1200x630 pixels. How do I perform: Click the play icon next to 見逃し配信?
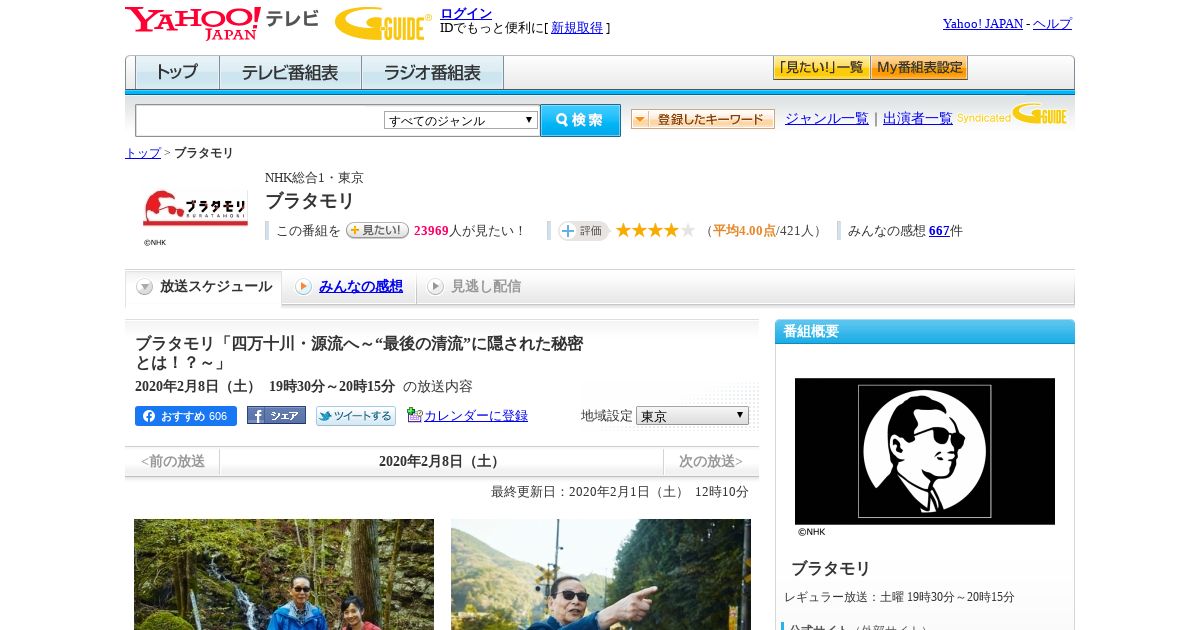[x=435, y=287]
